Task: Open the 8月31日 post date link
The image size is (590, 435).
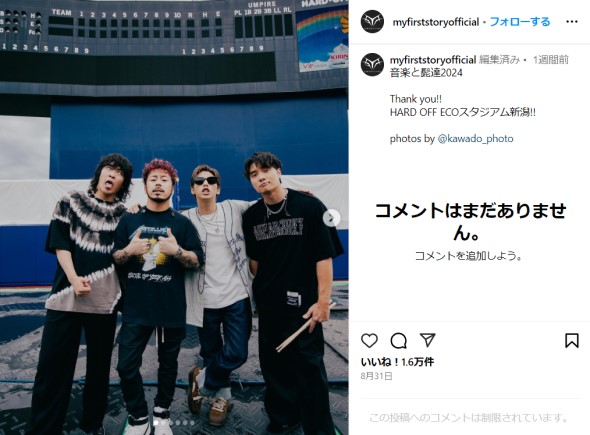Action: [x=377, y=376]
